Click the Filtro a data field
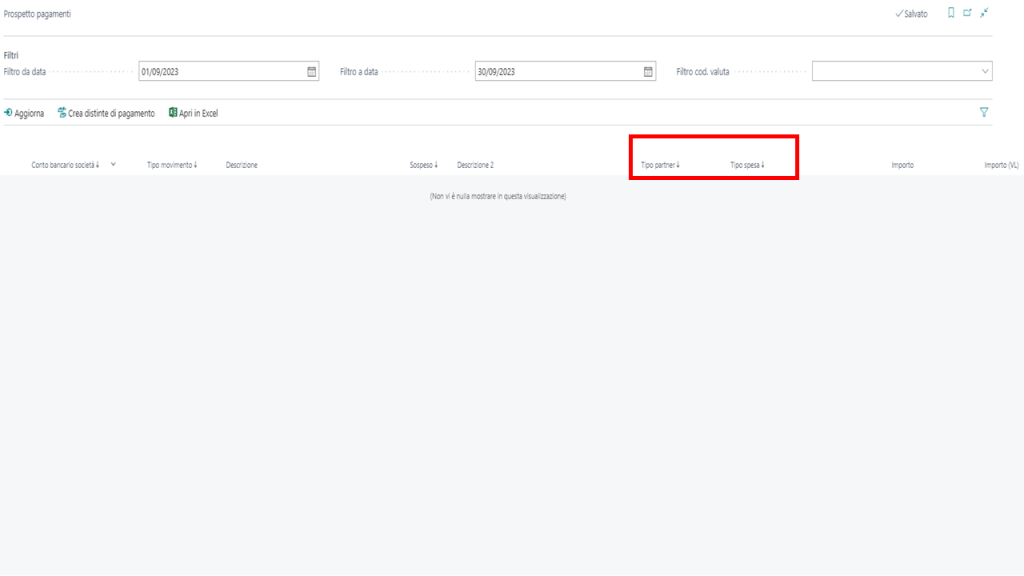The width and height of the screenshot is (1024, 576). pos(565,71)
